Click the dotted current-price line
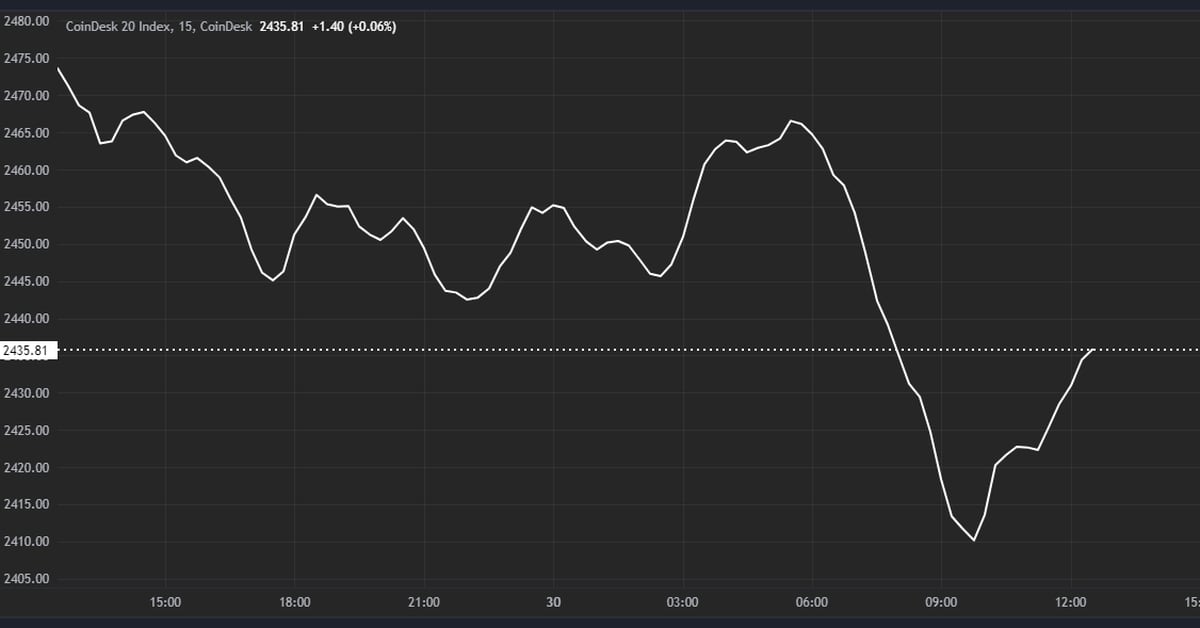 [x=600, y=349]
